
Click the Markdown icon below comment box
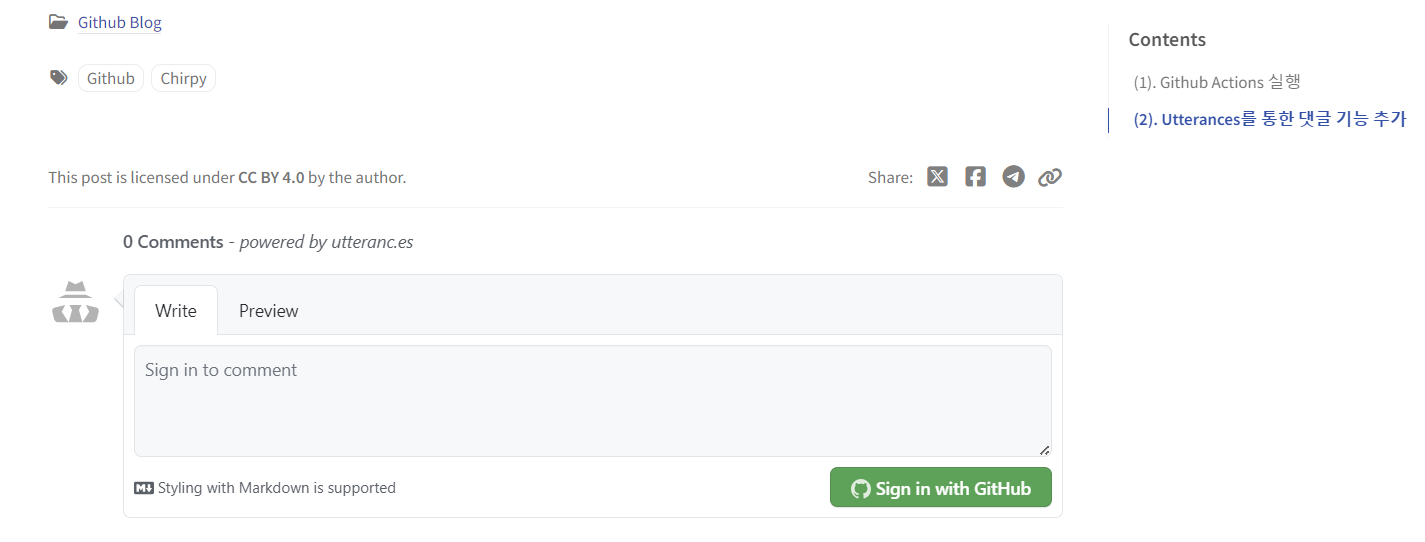pos(143,488)
